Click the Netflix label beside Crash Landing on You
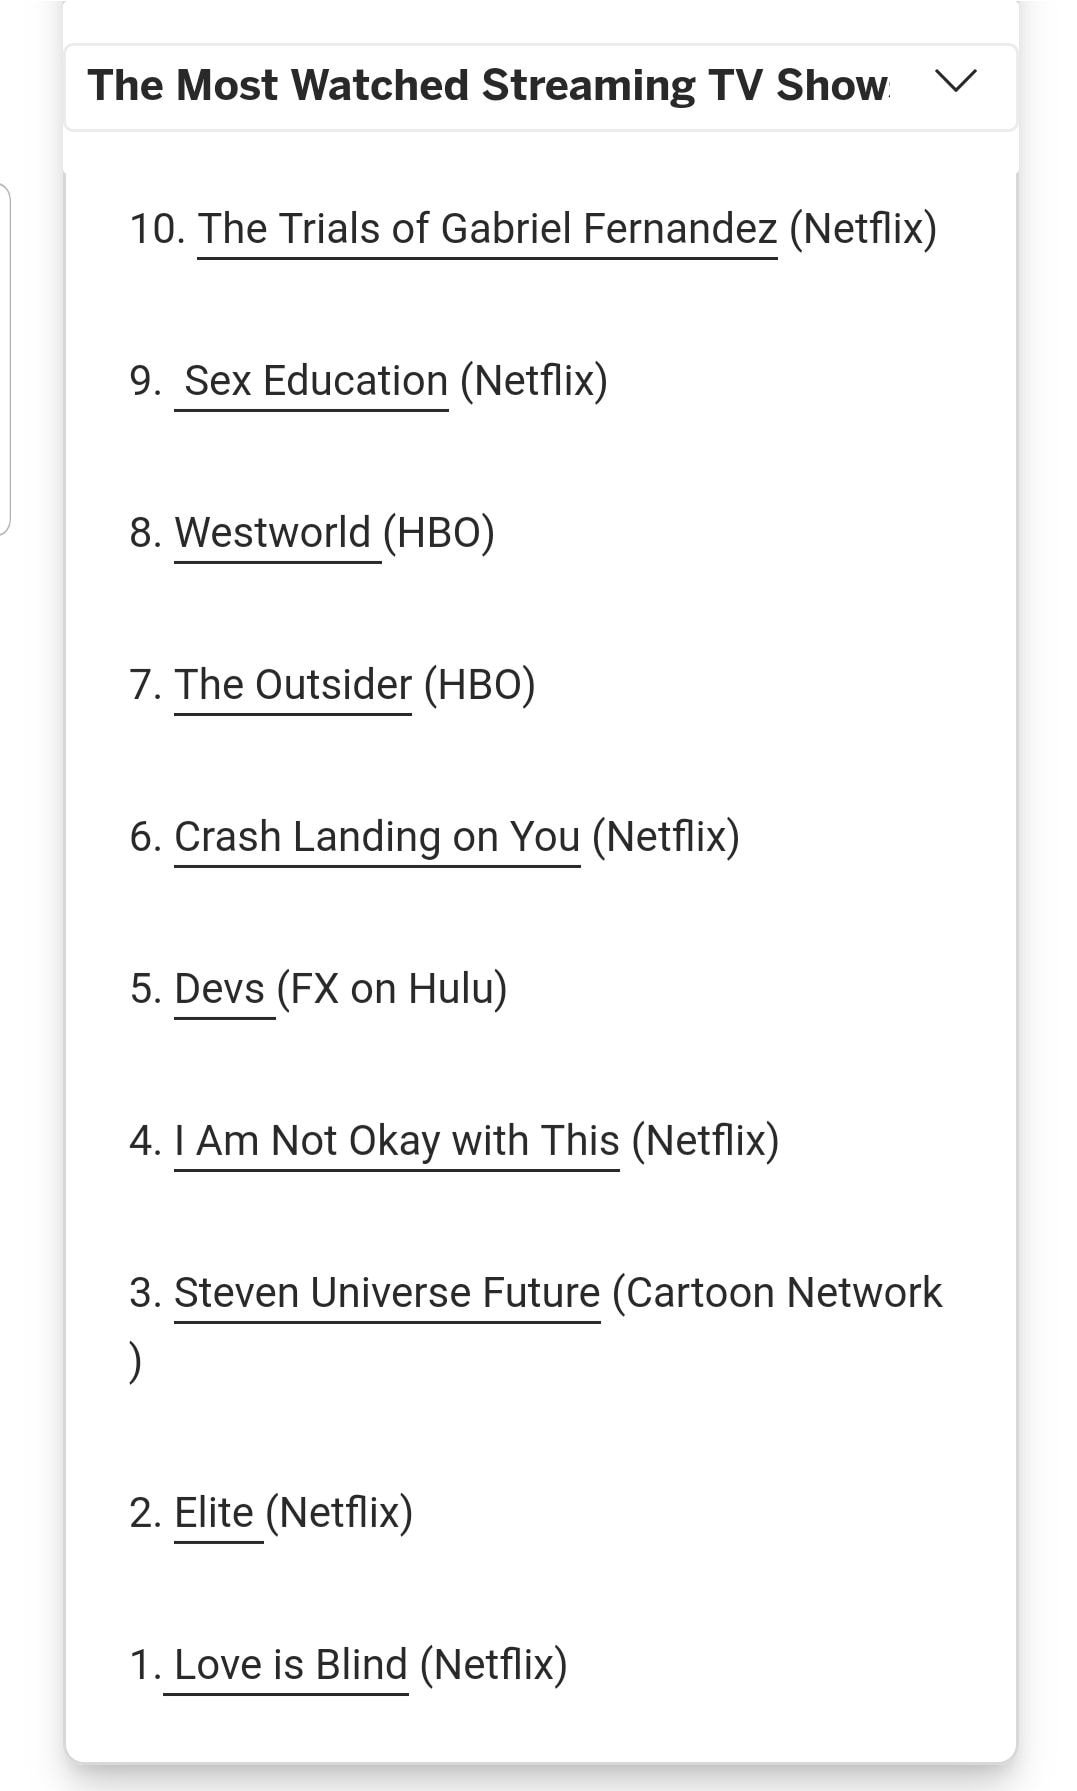The width and height of the screenshot is (1077, 1791). pyautogui.click(x=666, y=837)
